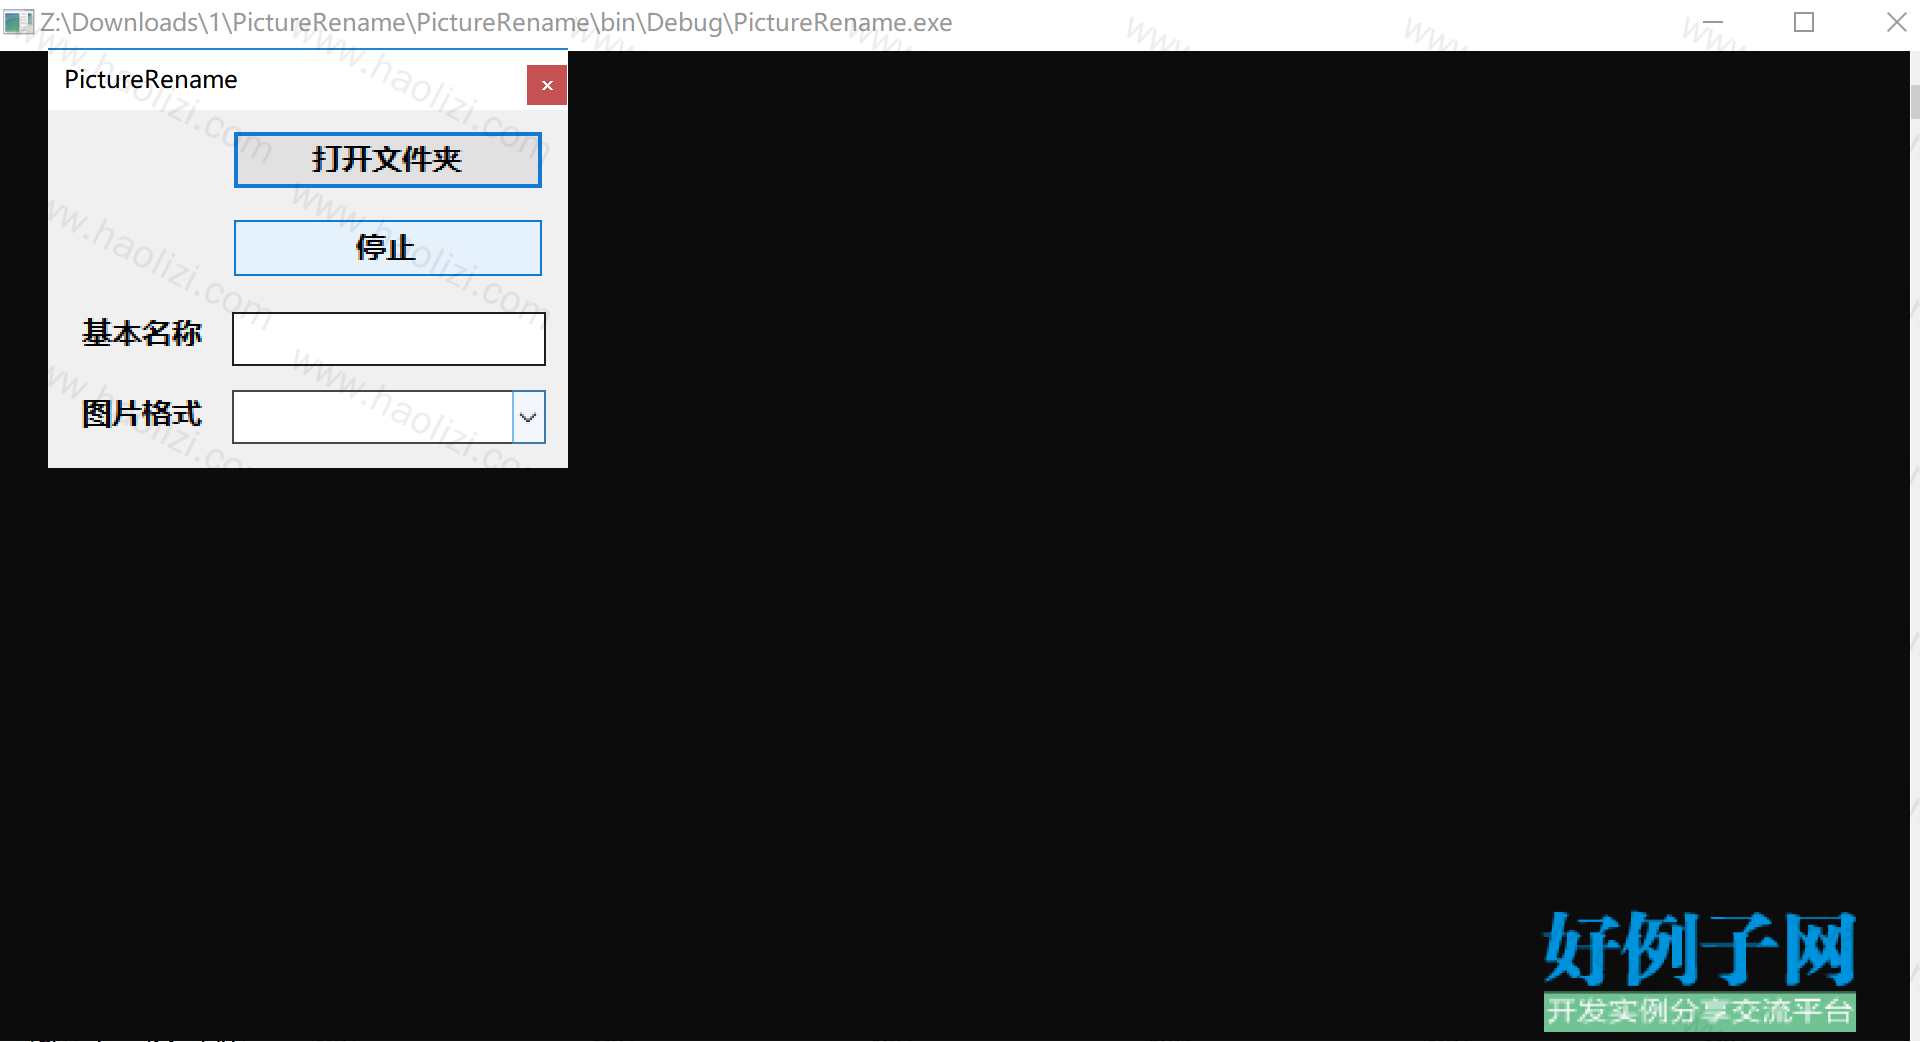1920x1042 pixels.
Task: Click the app icon in console title bar
Action: coord(18,22)
